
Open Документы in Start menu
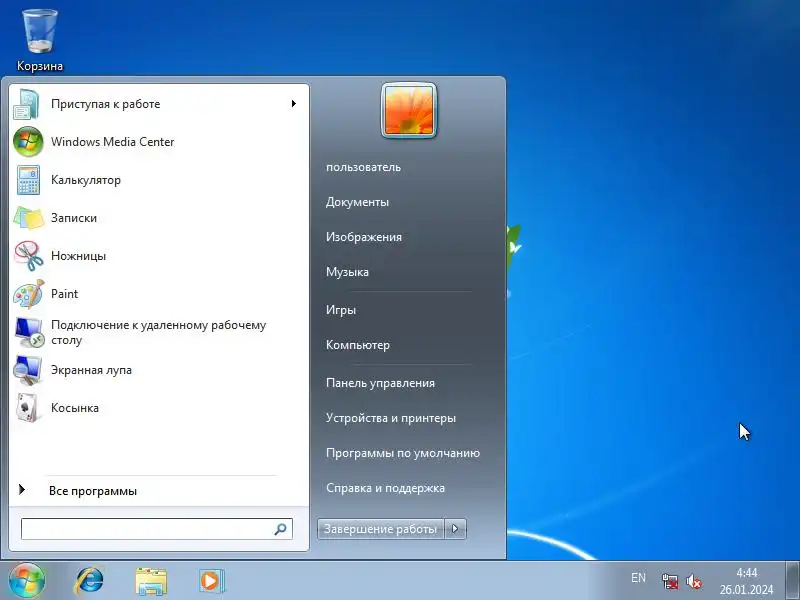[357, 202]
